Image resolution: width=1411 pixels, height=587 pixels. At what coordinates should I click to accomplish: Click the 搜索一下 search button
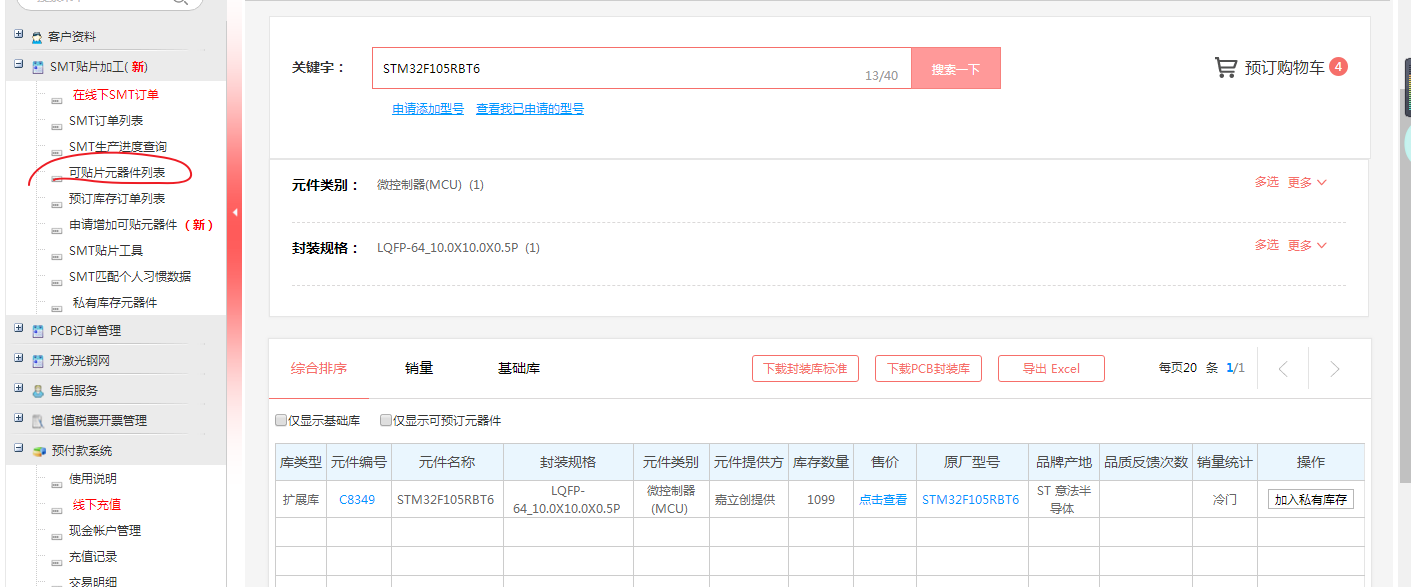[x=955, y=68]
